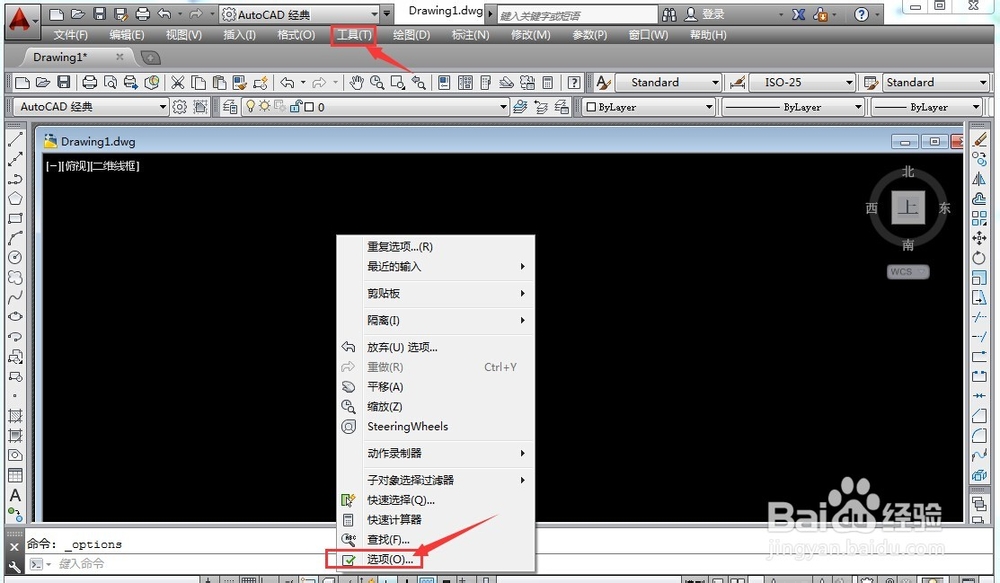1000x583 pixels.
Task: Click the ViewCube top face 上
Action: click(908, 207)
